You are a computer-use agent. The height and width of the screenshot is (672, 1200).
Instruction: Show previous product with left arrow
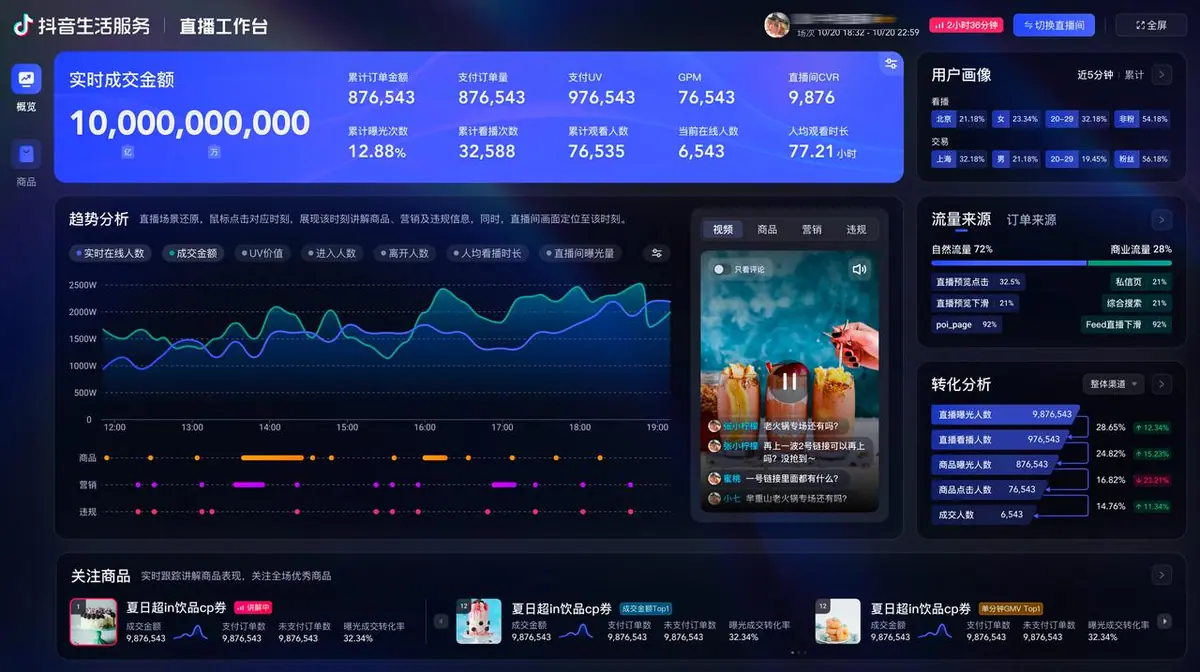(x=441, y=621)
